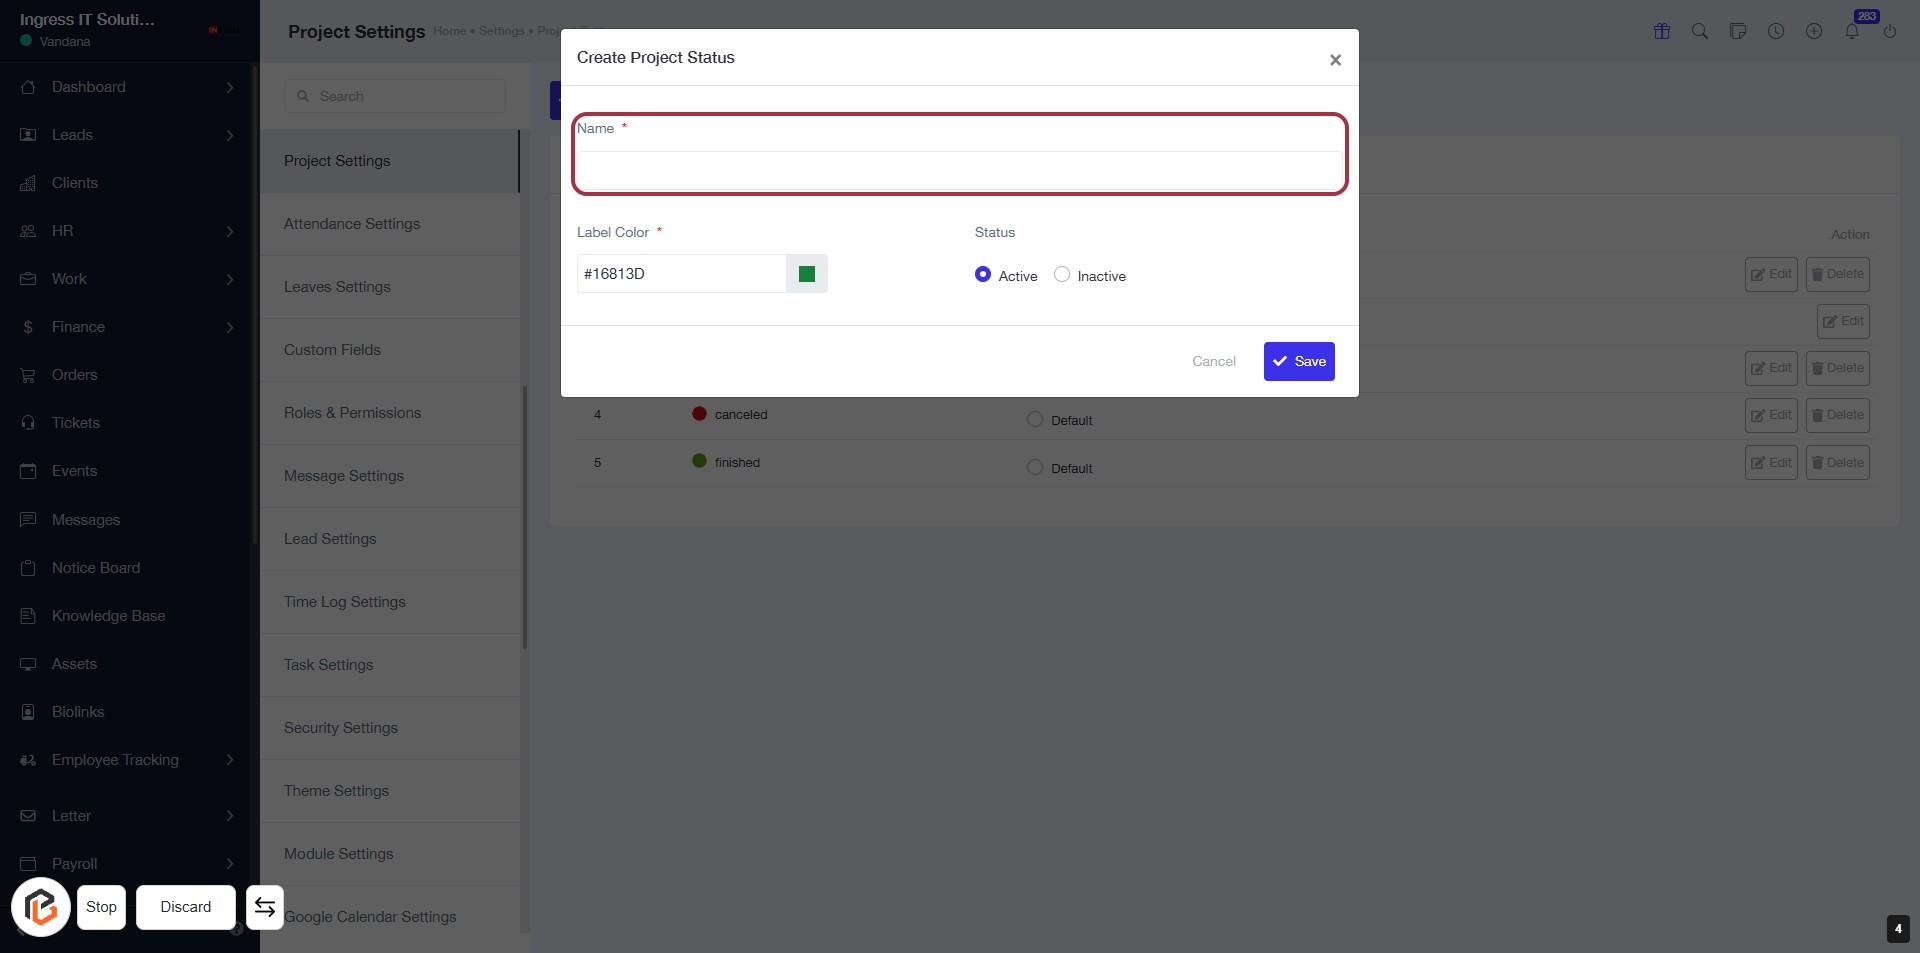
Task: Open the notifications bell icon
Action: 1852,31
